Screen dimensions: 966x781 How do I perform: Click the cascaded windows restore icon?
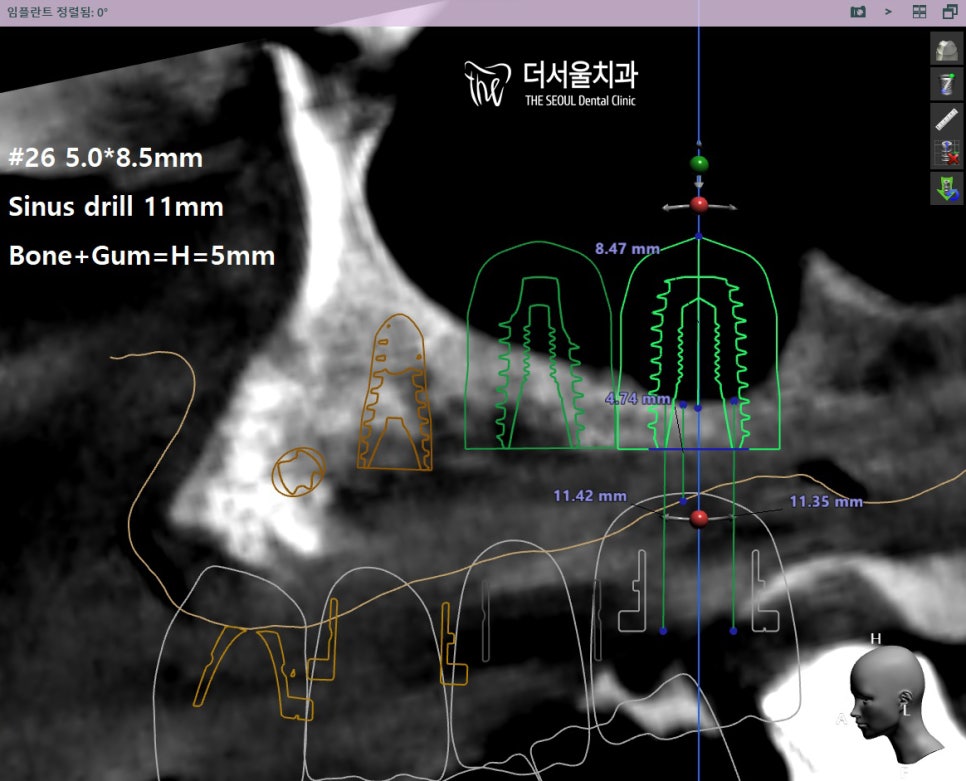[x=950, y=12]
